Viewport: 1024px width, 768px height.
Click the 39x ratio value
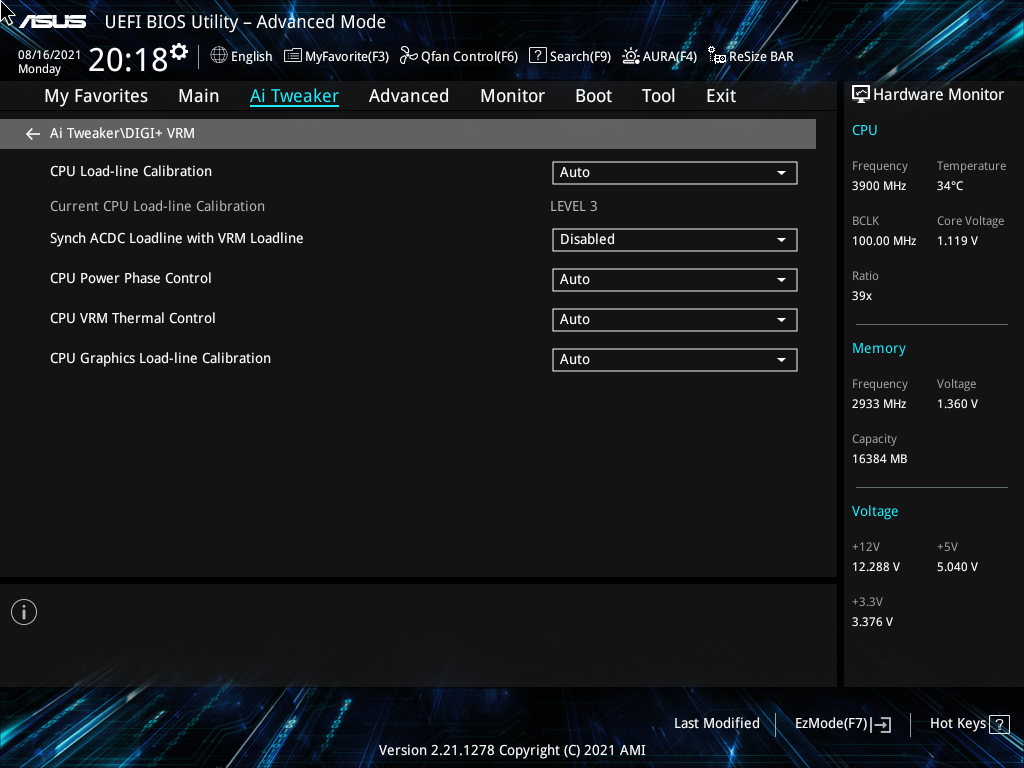[x=861, y=296]
